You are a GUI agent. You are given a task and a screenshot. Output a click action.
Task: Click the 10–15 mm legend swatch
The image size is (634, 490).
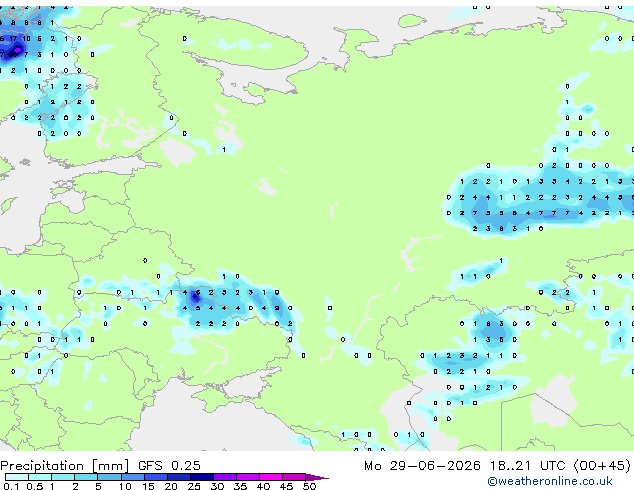click(132, 477)
